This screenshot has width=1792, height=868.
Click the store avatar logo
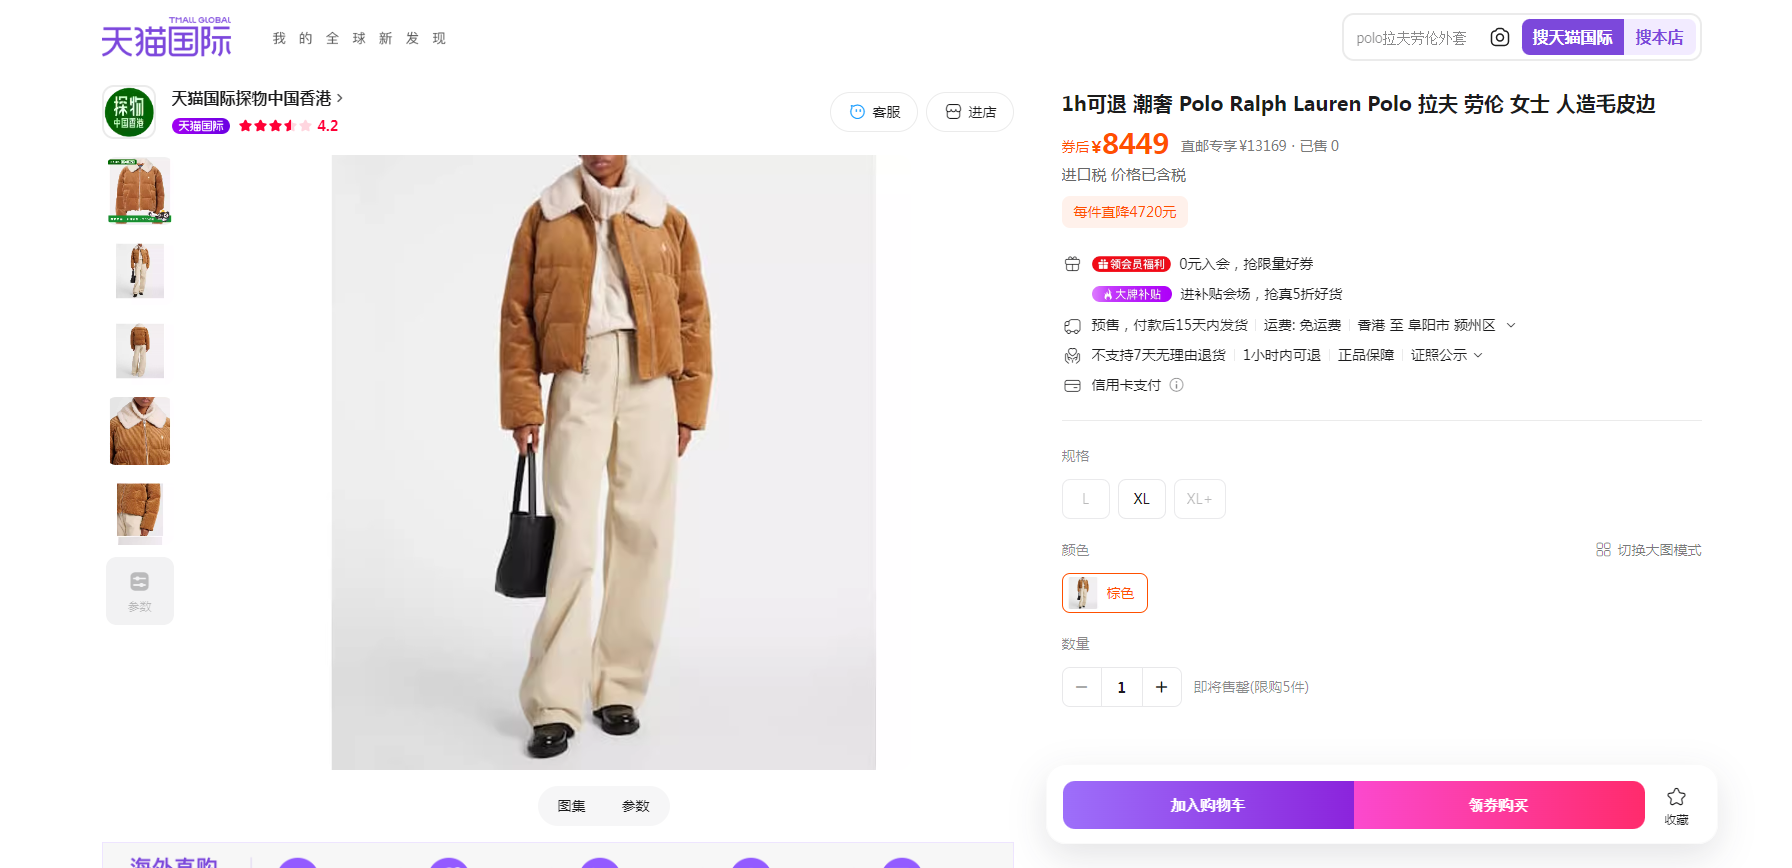[129, 111]
